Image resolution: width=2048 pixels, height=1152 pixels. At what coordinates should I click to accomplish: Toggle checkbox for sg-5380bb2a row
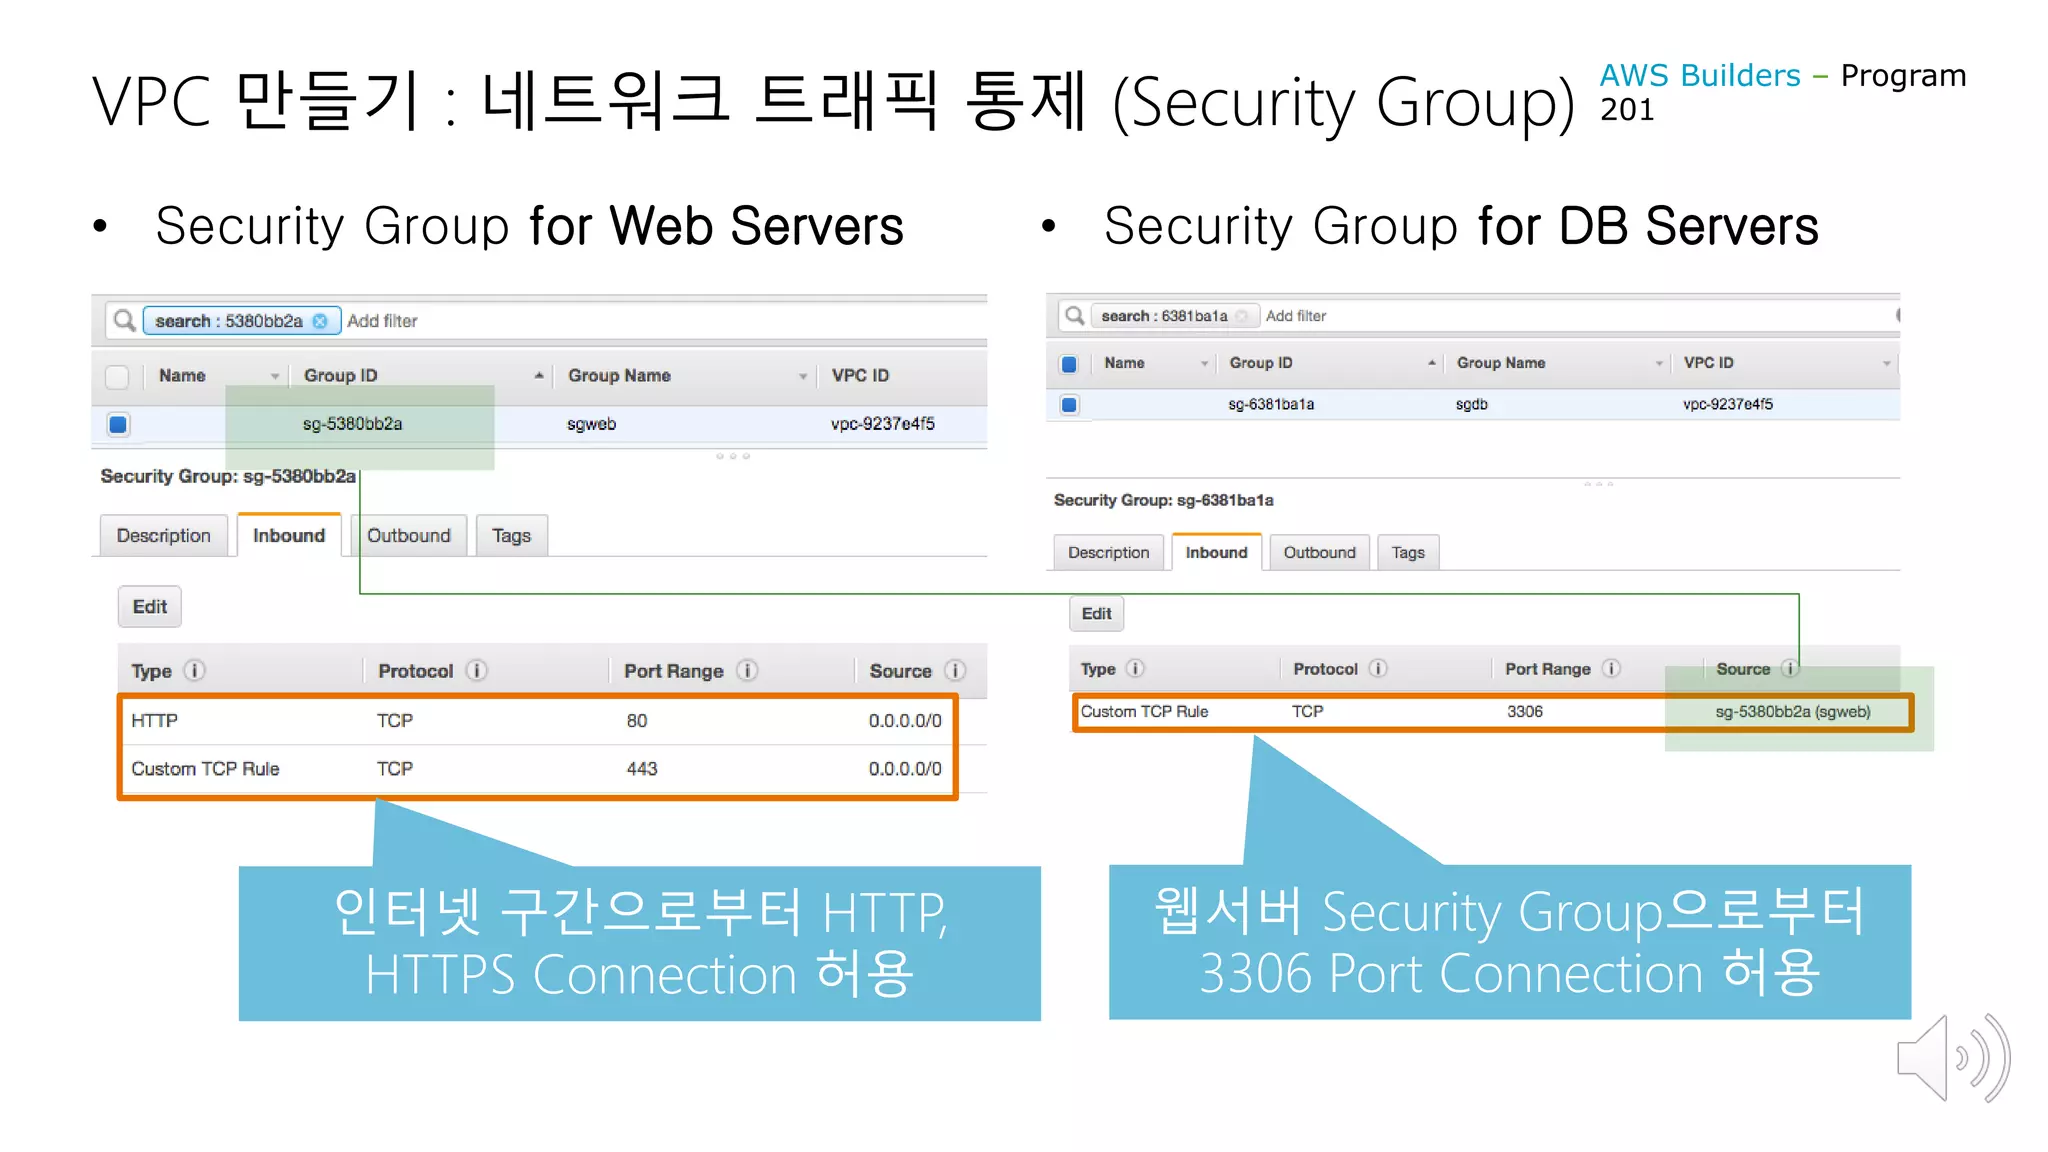click(118, 424)
